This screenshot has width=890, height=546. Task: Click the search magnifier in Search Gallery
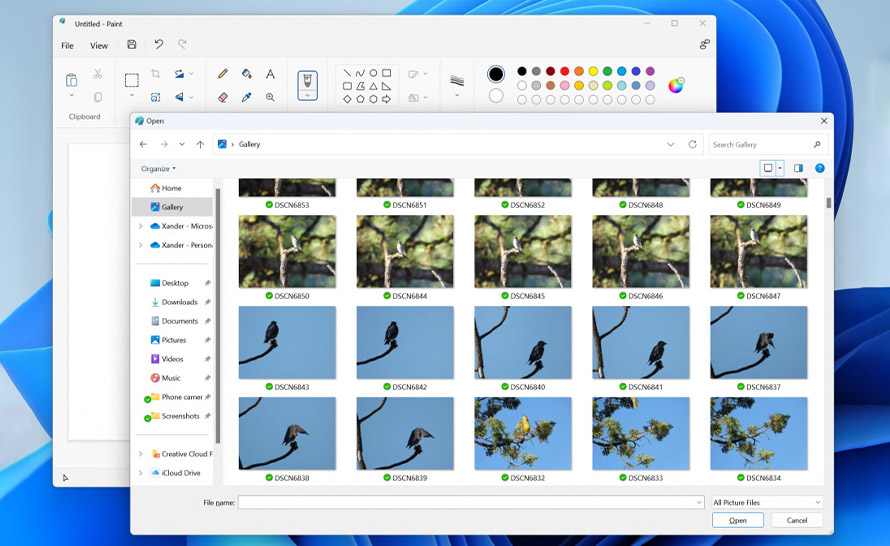coord(817,144)
